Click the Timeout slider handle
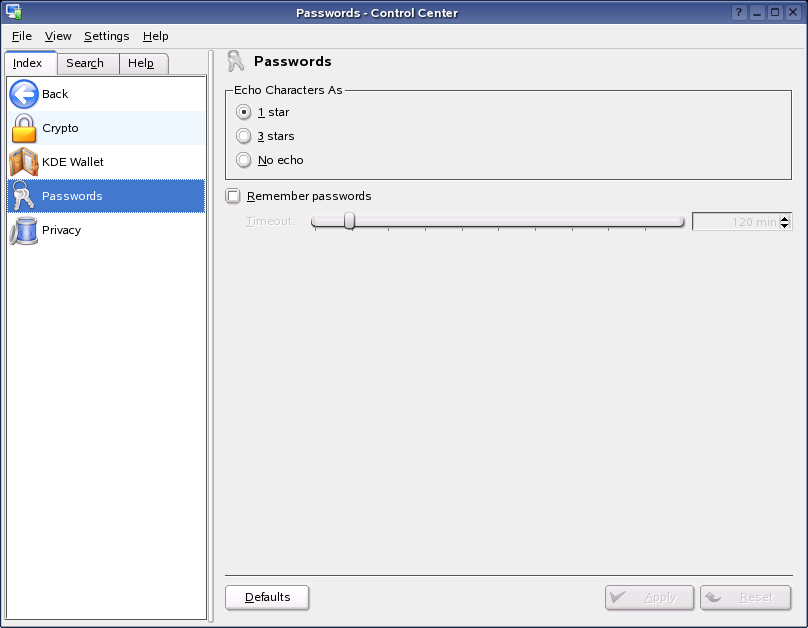 pos(349,221)
